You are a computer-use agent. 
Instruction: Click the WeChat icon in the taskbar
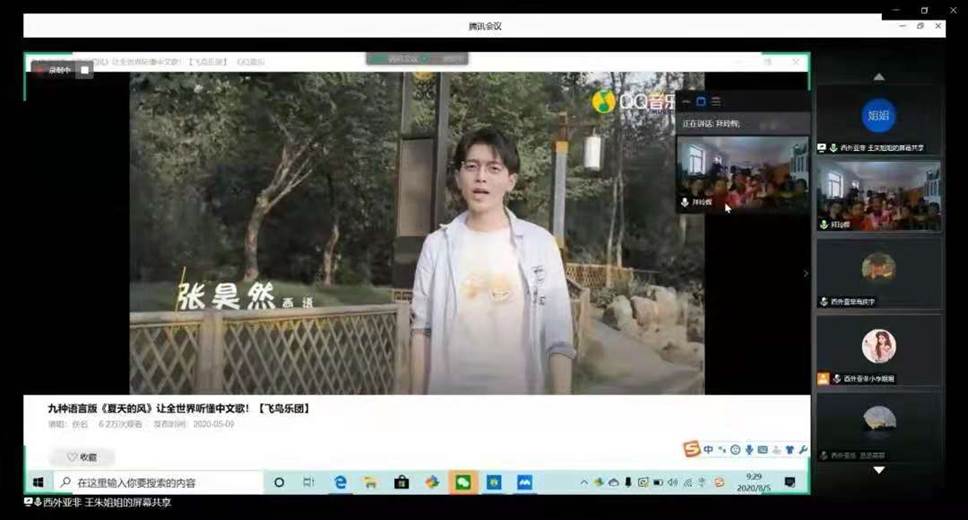point(463,482)
